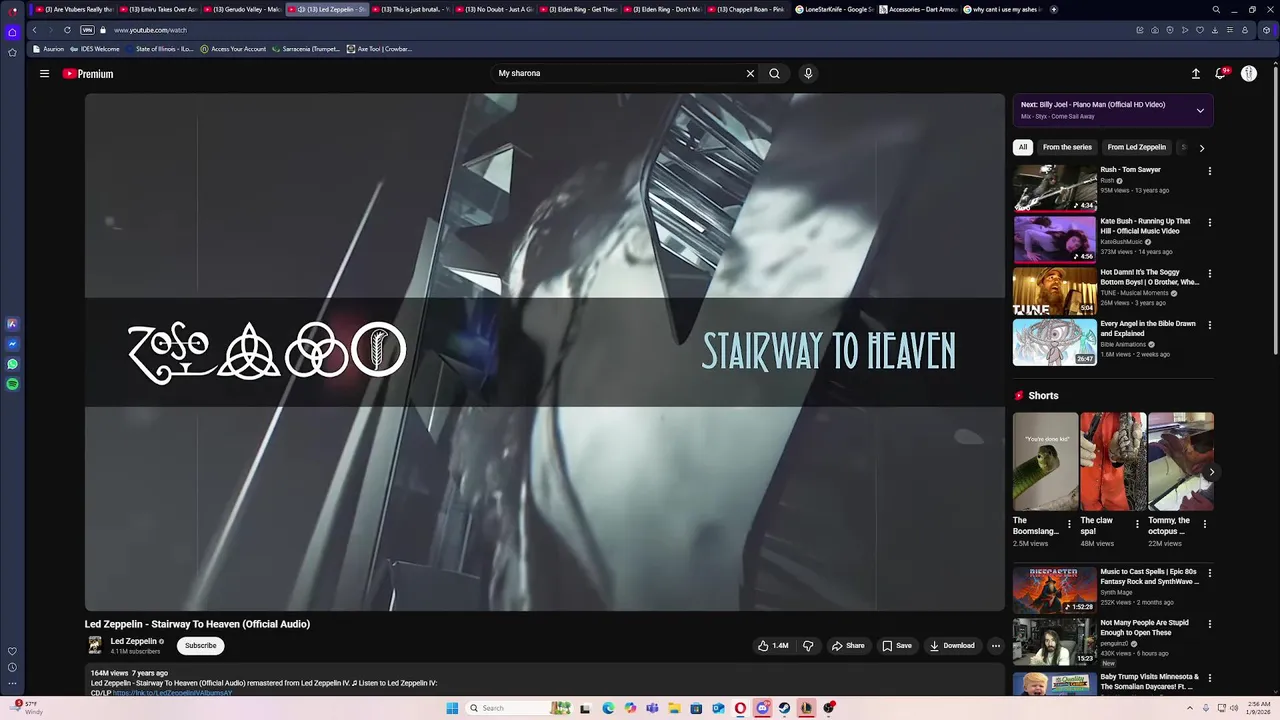Go to YouTube Premium home logo
This screenshot has height=720, width=1280.
pyautogui.click(x=88, y=74)
